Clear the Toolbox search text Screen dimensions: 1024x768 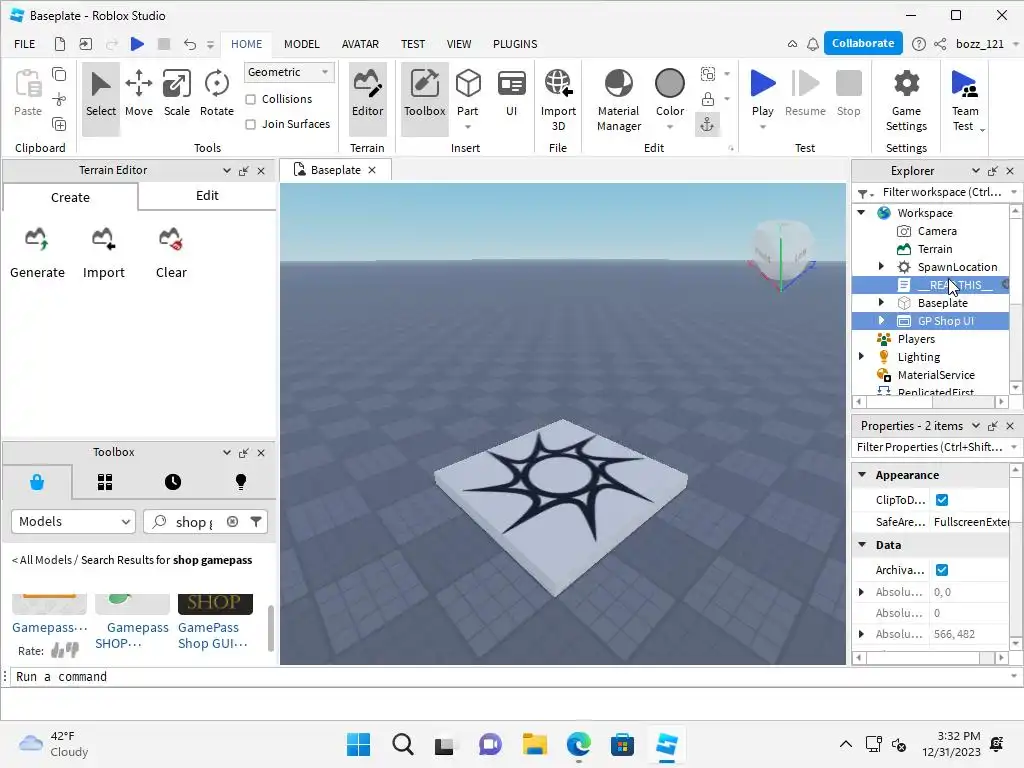[232, 521]
